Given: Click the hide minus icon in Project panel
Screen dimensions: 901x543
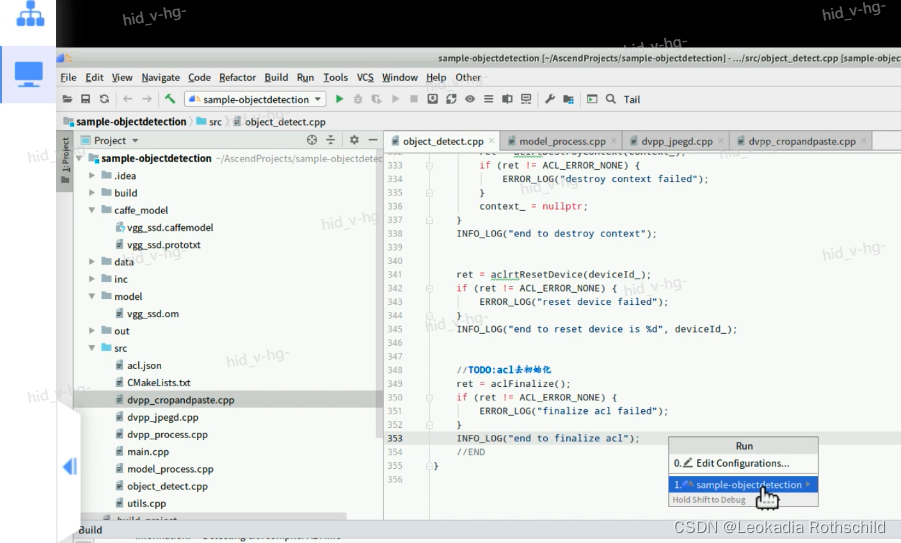Looking at the screenshot, I should 373,140.
